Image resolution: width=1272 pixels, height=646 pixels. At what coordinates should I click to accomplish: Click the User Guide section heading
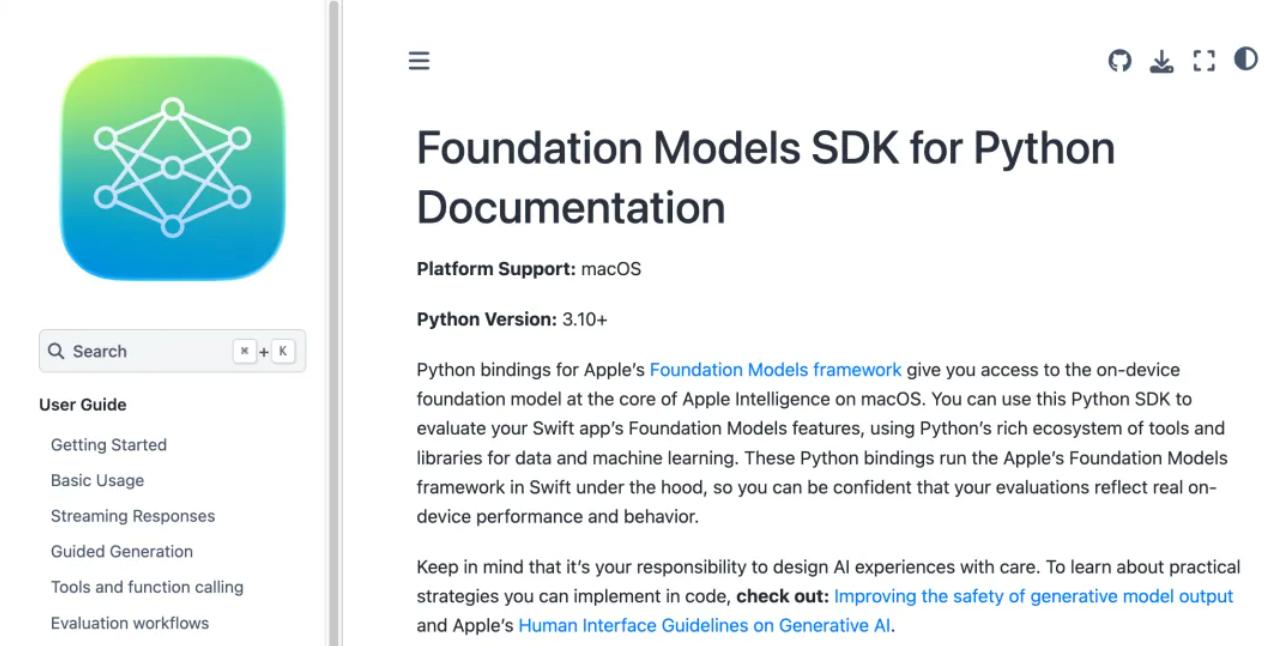click(83, 405)
